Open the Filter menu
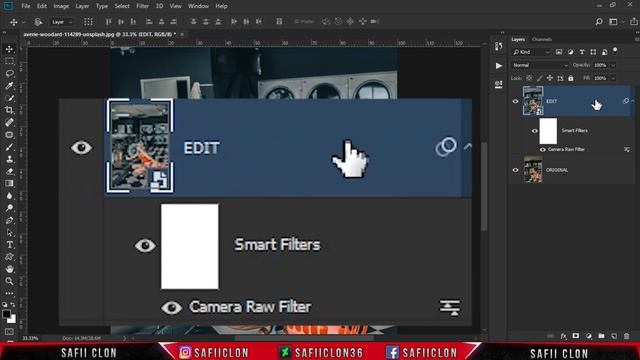The height and width of the screenshot is (360, 640). [142, 6]
